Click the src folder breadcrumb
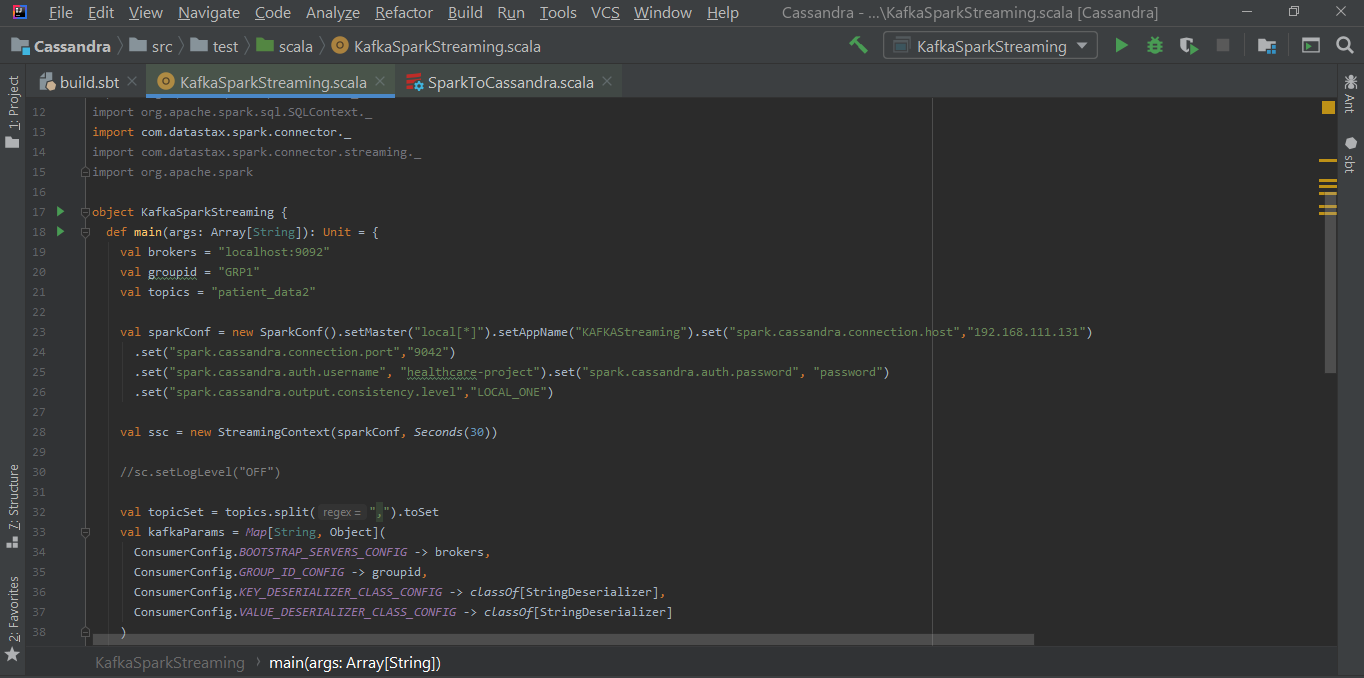Image resolution: width=1364 pixels, height=678 pixels. click(x=150, y=46)
